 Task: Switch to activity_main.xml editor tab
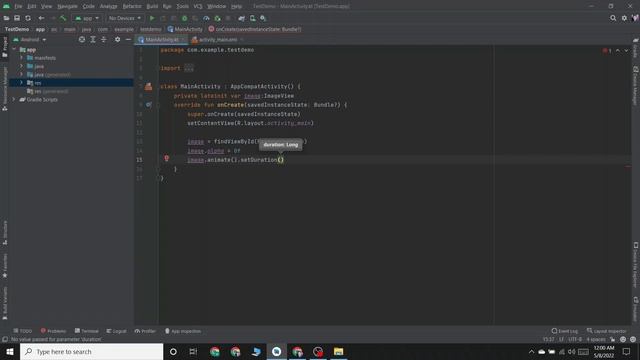pos(218,40)
